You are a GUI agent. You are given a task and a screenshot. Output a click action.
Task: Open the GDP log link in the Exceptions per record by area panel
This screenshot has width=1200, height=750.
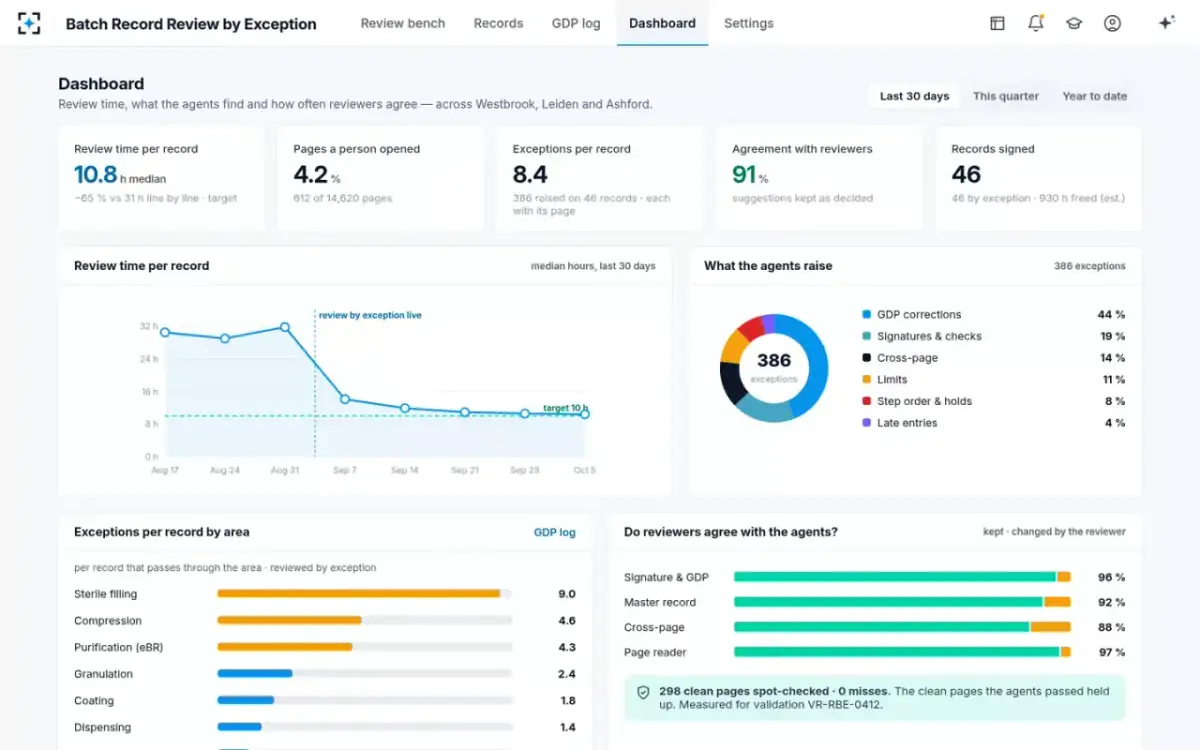pos(555,532)
